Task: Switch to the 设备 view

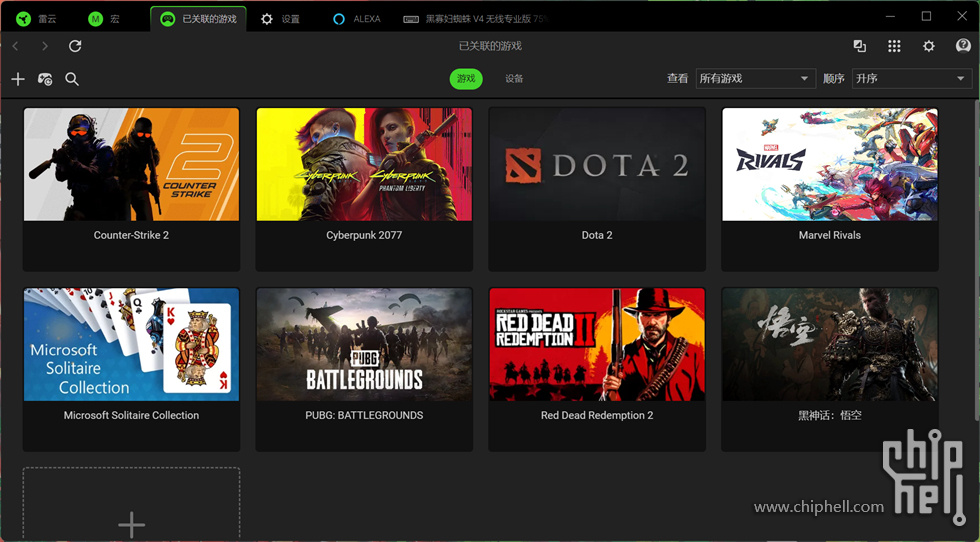Action: click(x=514, y=79)
